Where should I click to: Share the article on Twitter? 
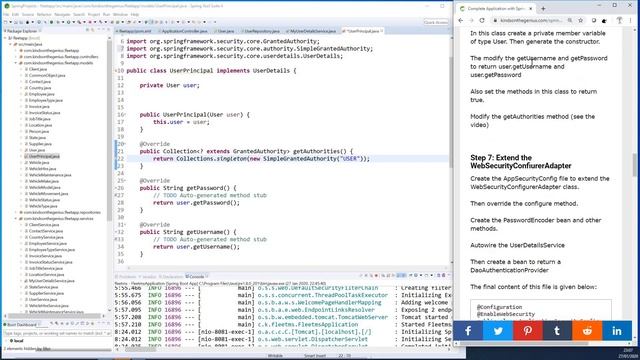[x=498, y=331]
